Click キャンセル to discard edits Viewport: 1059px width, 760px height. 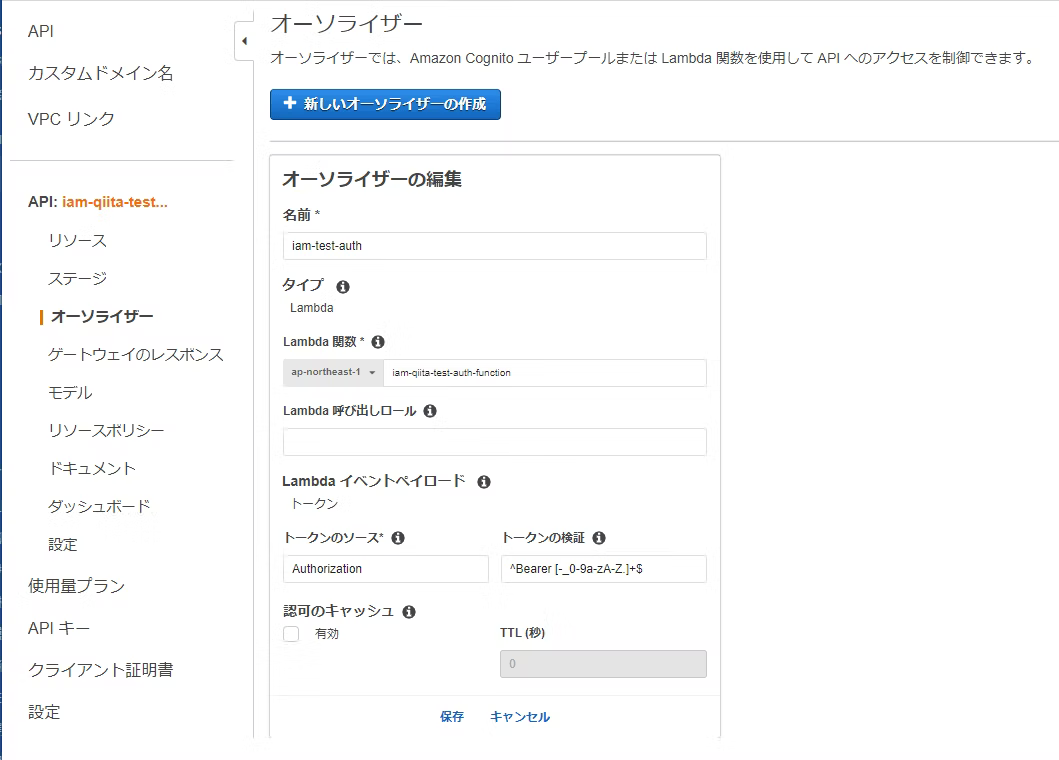(519, 717)
